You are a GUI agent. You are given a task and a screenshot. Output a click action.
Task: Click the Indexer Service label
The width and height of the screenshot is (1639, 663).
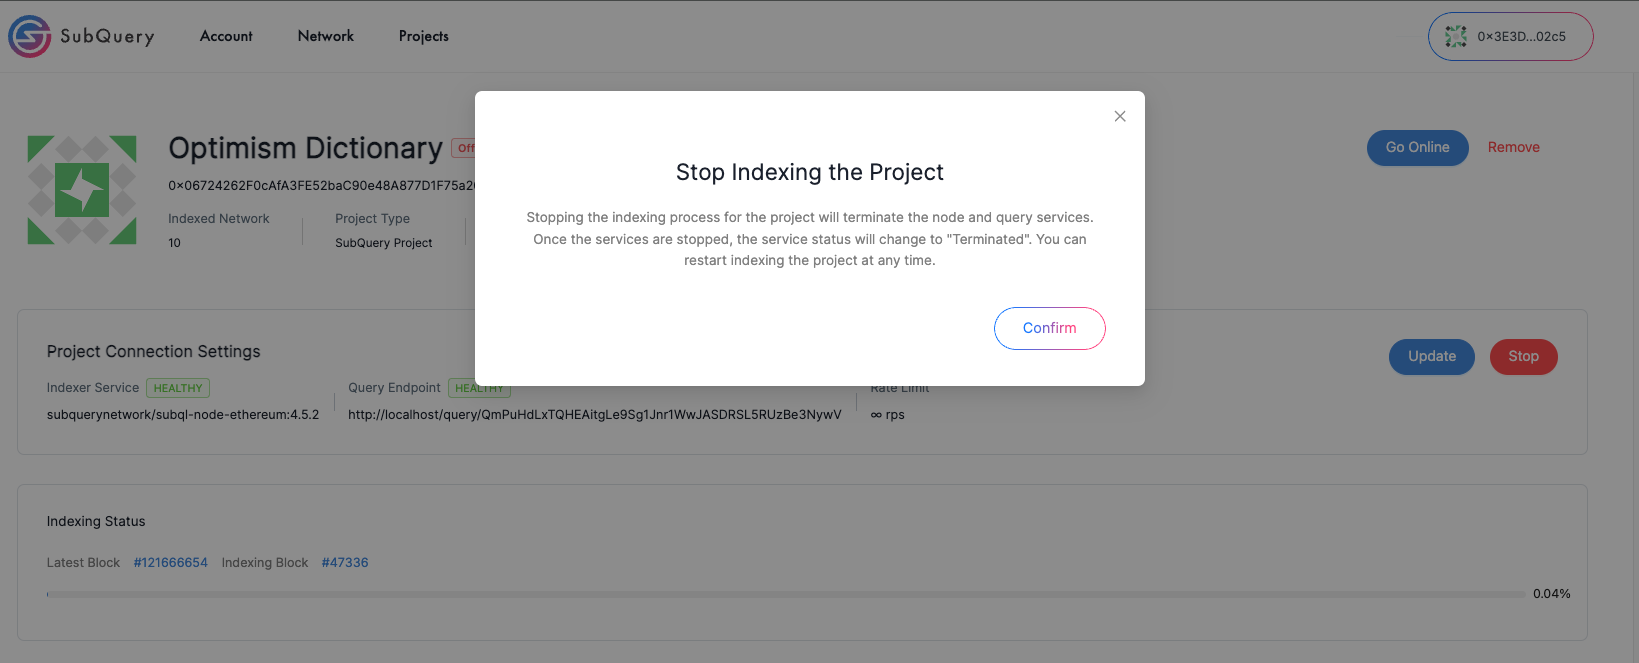pos(93,388)
